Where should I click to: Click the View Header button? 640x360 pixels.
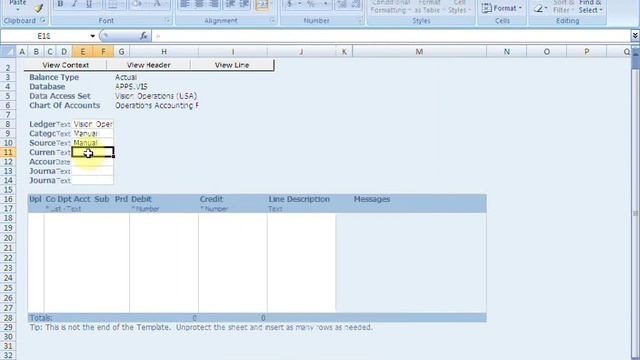coord(149,65)
